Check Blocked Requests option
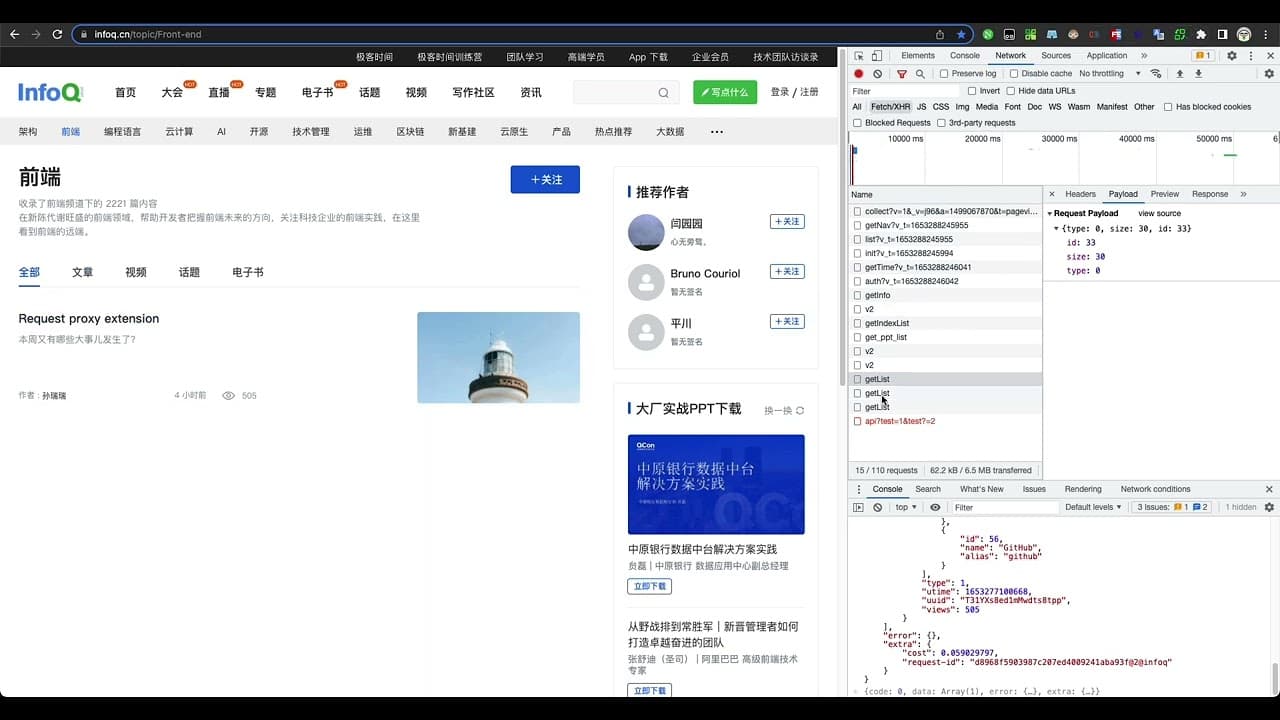 pyautogui.click(x=857, y=123)
